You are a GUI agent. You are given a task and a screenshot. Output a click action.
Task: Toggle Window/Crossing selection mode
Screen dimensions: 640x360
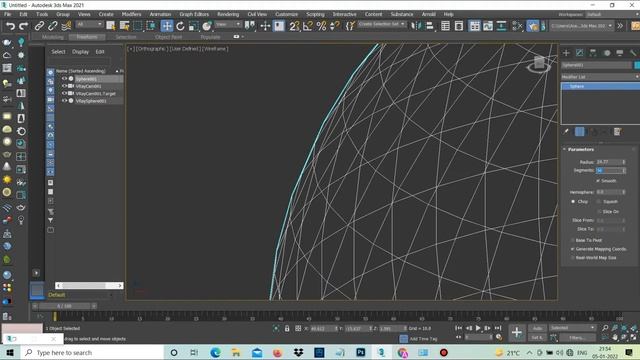[x=151, y=26]
